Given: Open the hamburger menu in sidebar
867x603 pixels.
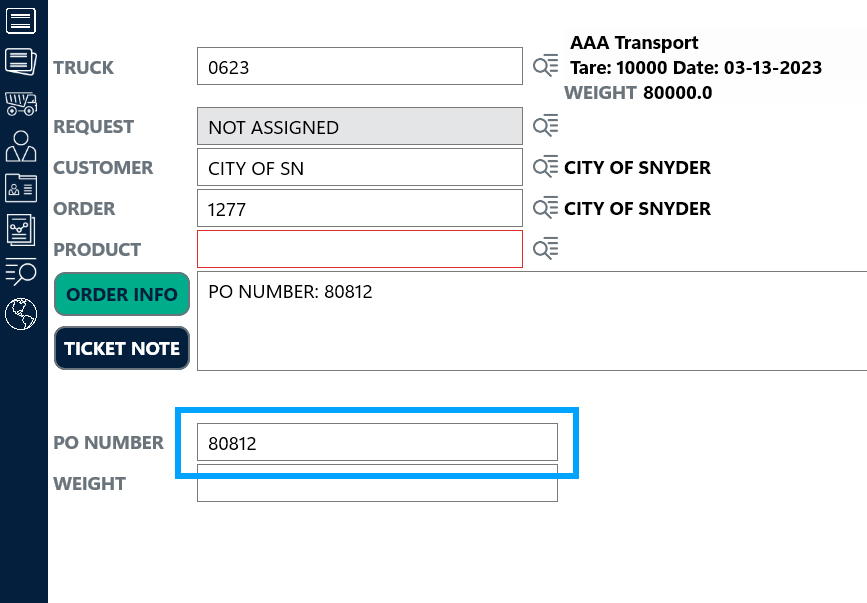Looking at the screenshot, I should point(21,20).
